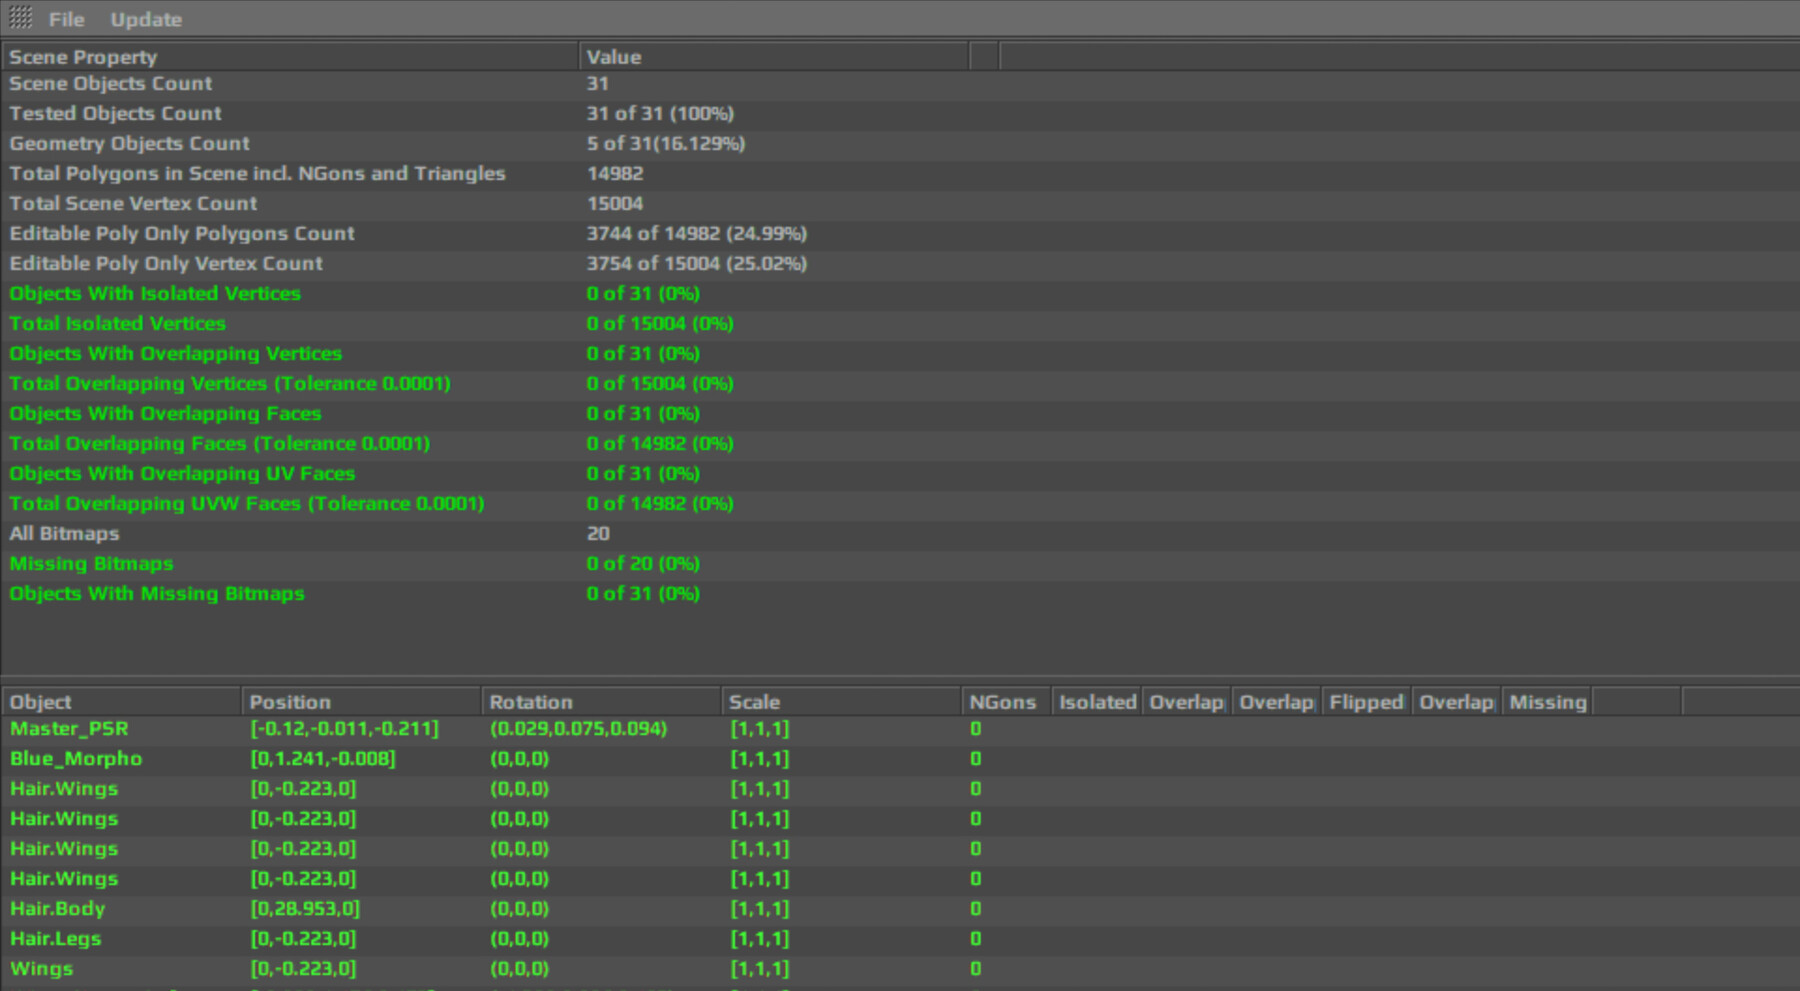Image resolution: width=1800 pixels, height=991 pixels.
Task: Click the NGons column header
Action: (x=1006, y=702)
